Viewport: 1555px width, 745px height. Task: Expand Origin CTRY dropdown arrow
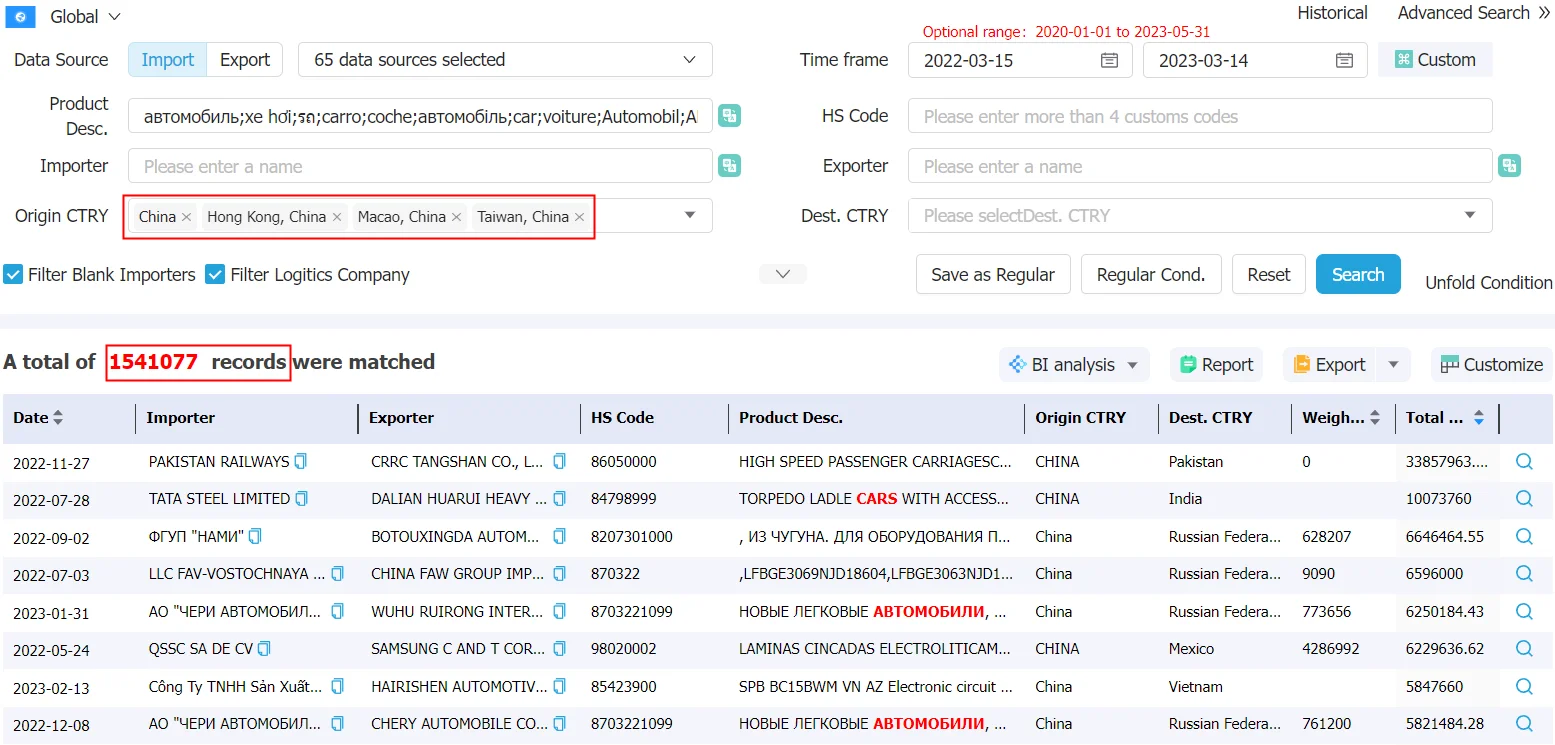coord(689,215)
